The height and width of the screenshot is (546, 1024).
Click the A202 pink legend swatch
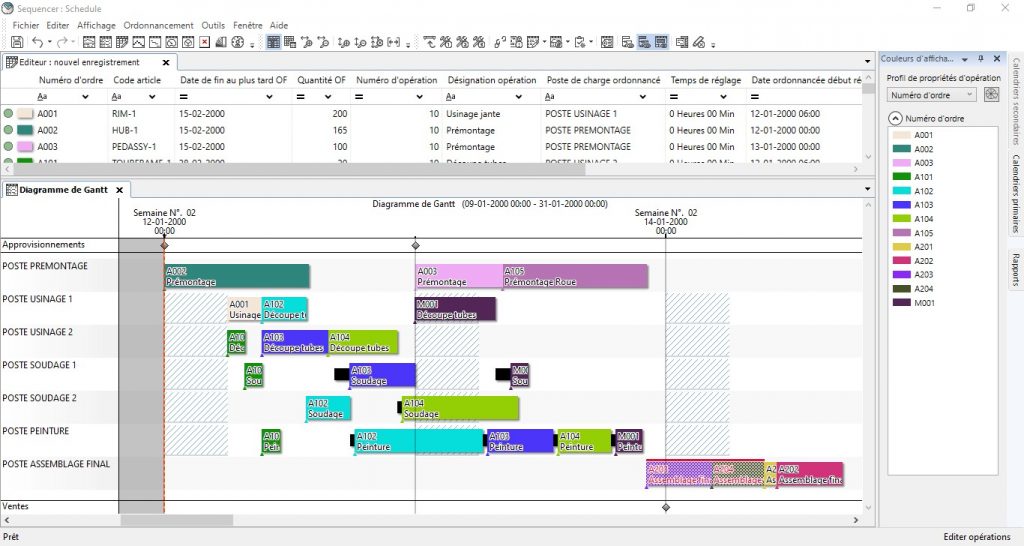click(x=901, y=261)
